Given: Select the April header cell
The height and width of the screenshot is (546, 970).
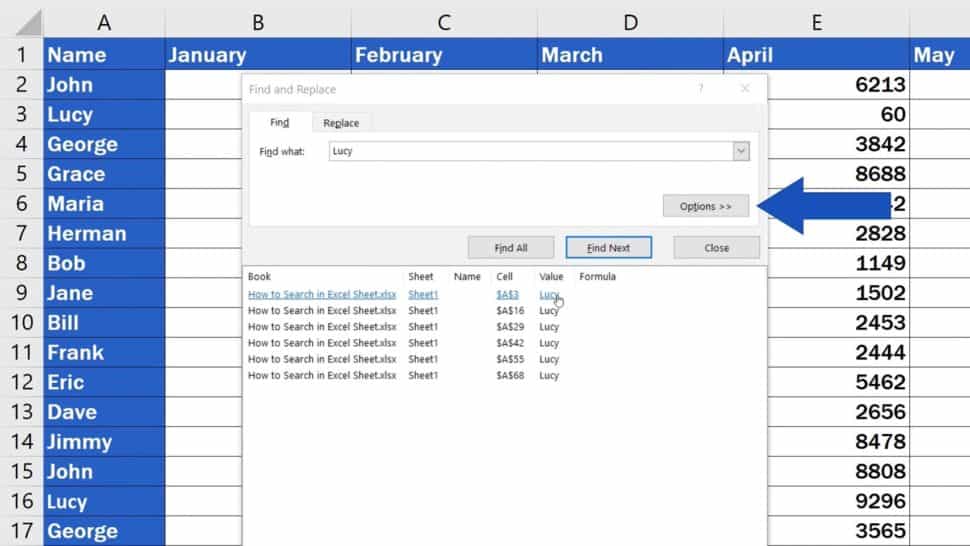Looking at the screenshot, I should [x=815, y=55].
